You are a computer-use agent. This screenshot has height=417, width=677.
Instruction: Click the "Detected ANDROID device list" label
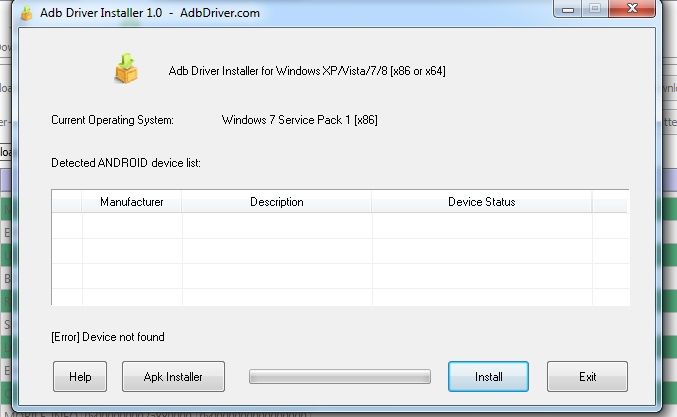tap(126, 162)
